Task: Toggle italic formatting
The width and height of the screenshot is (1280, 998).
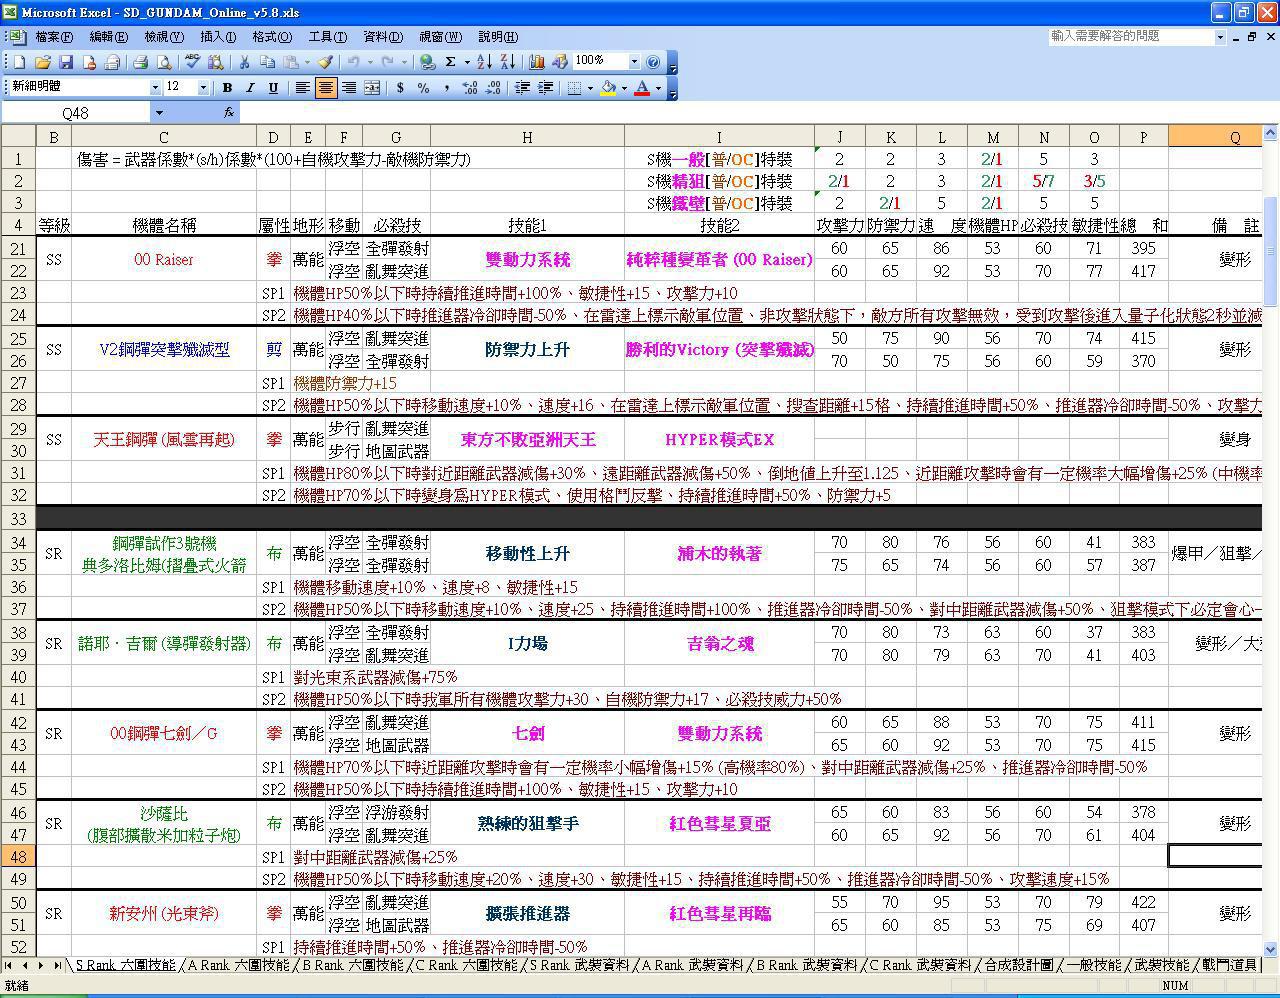Action: (x=250, y=88)
